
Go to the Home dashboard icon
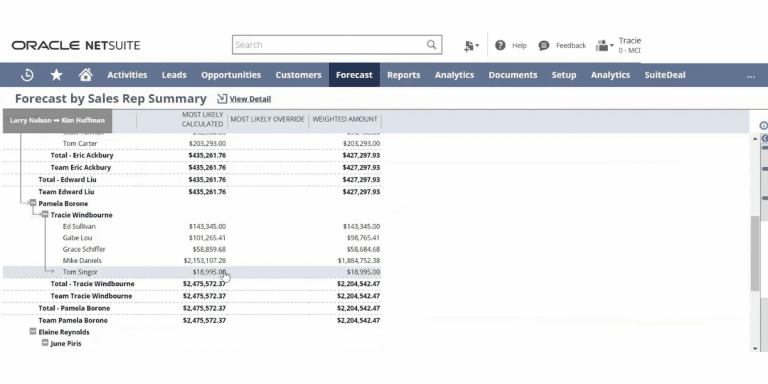86,74
